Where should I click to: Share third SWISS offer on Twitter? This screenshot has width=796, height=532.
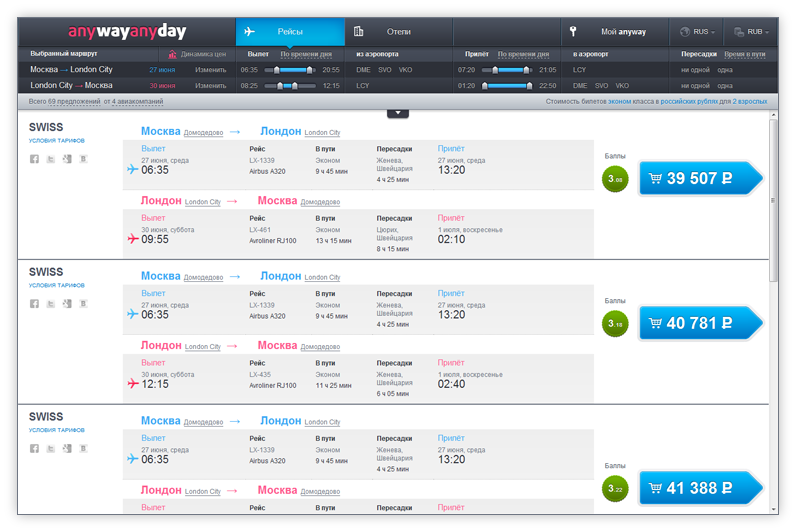tap(51, 448)
